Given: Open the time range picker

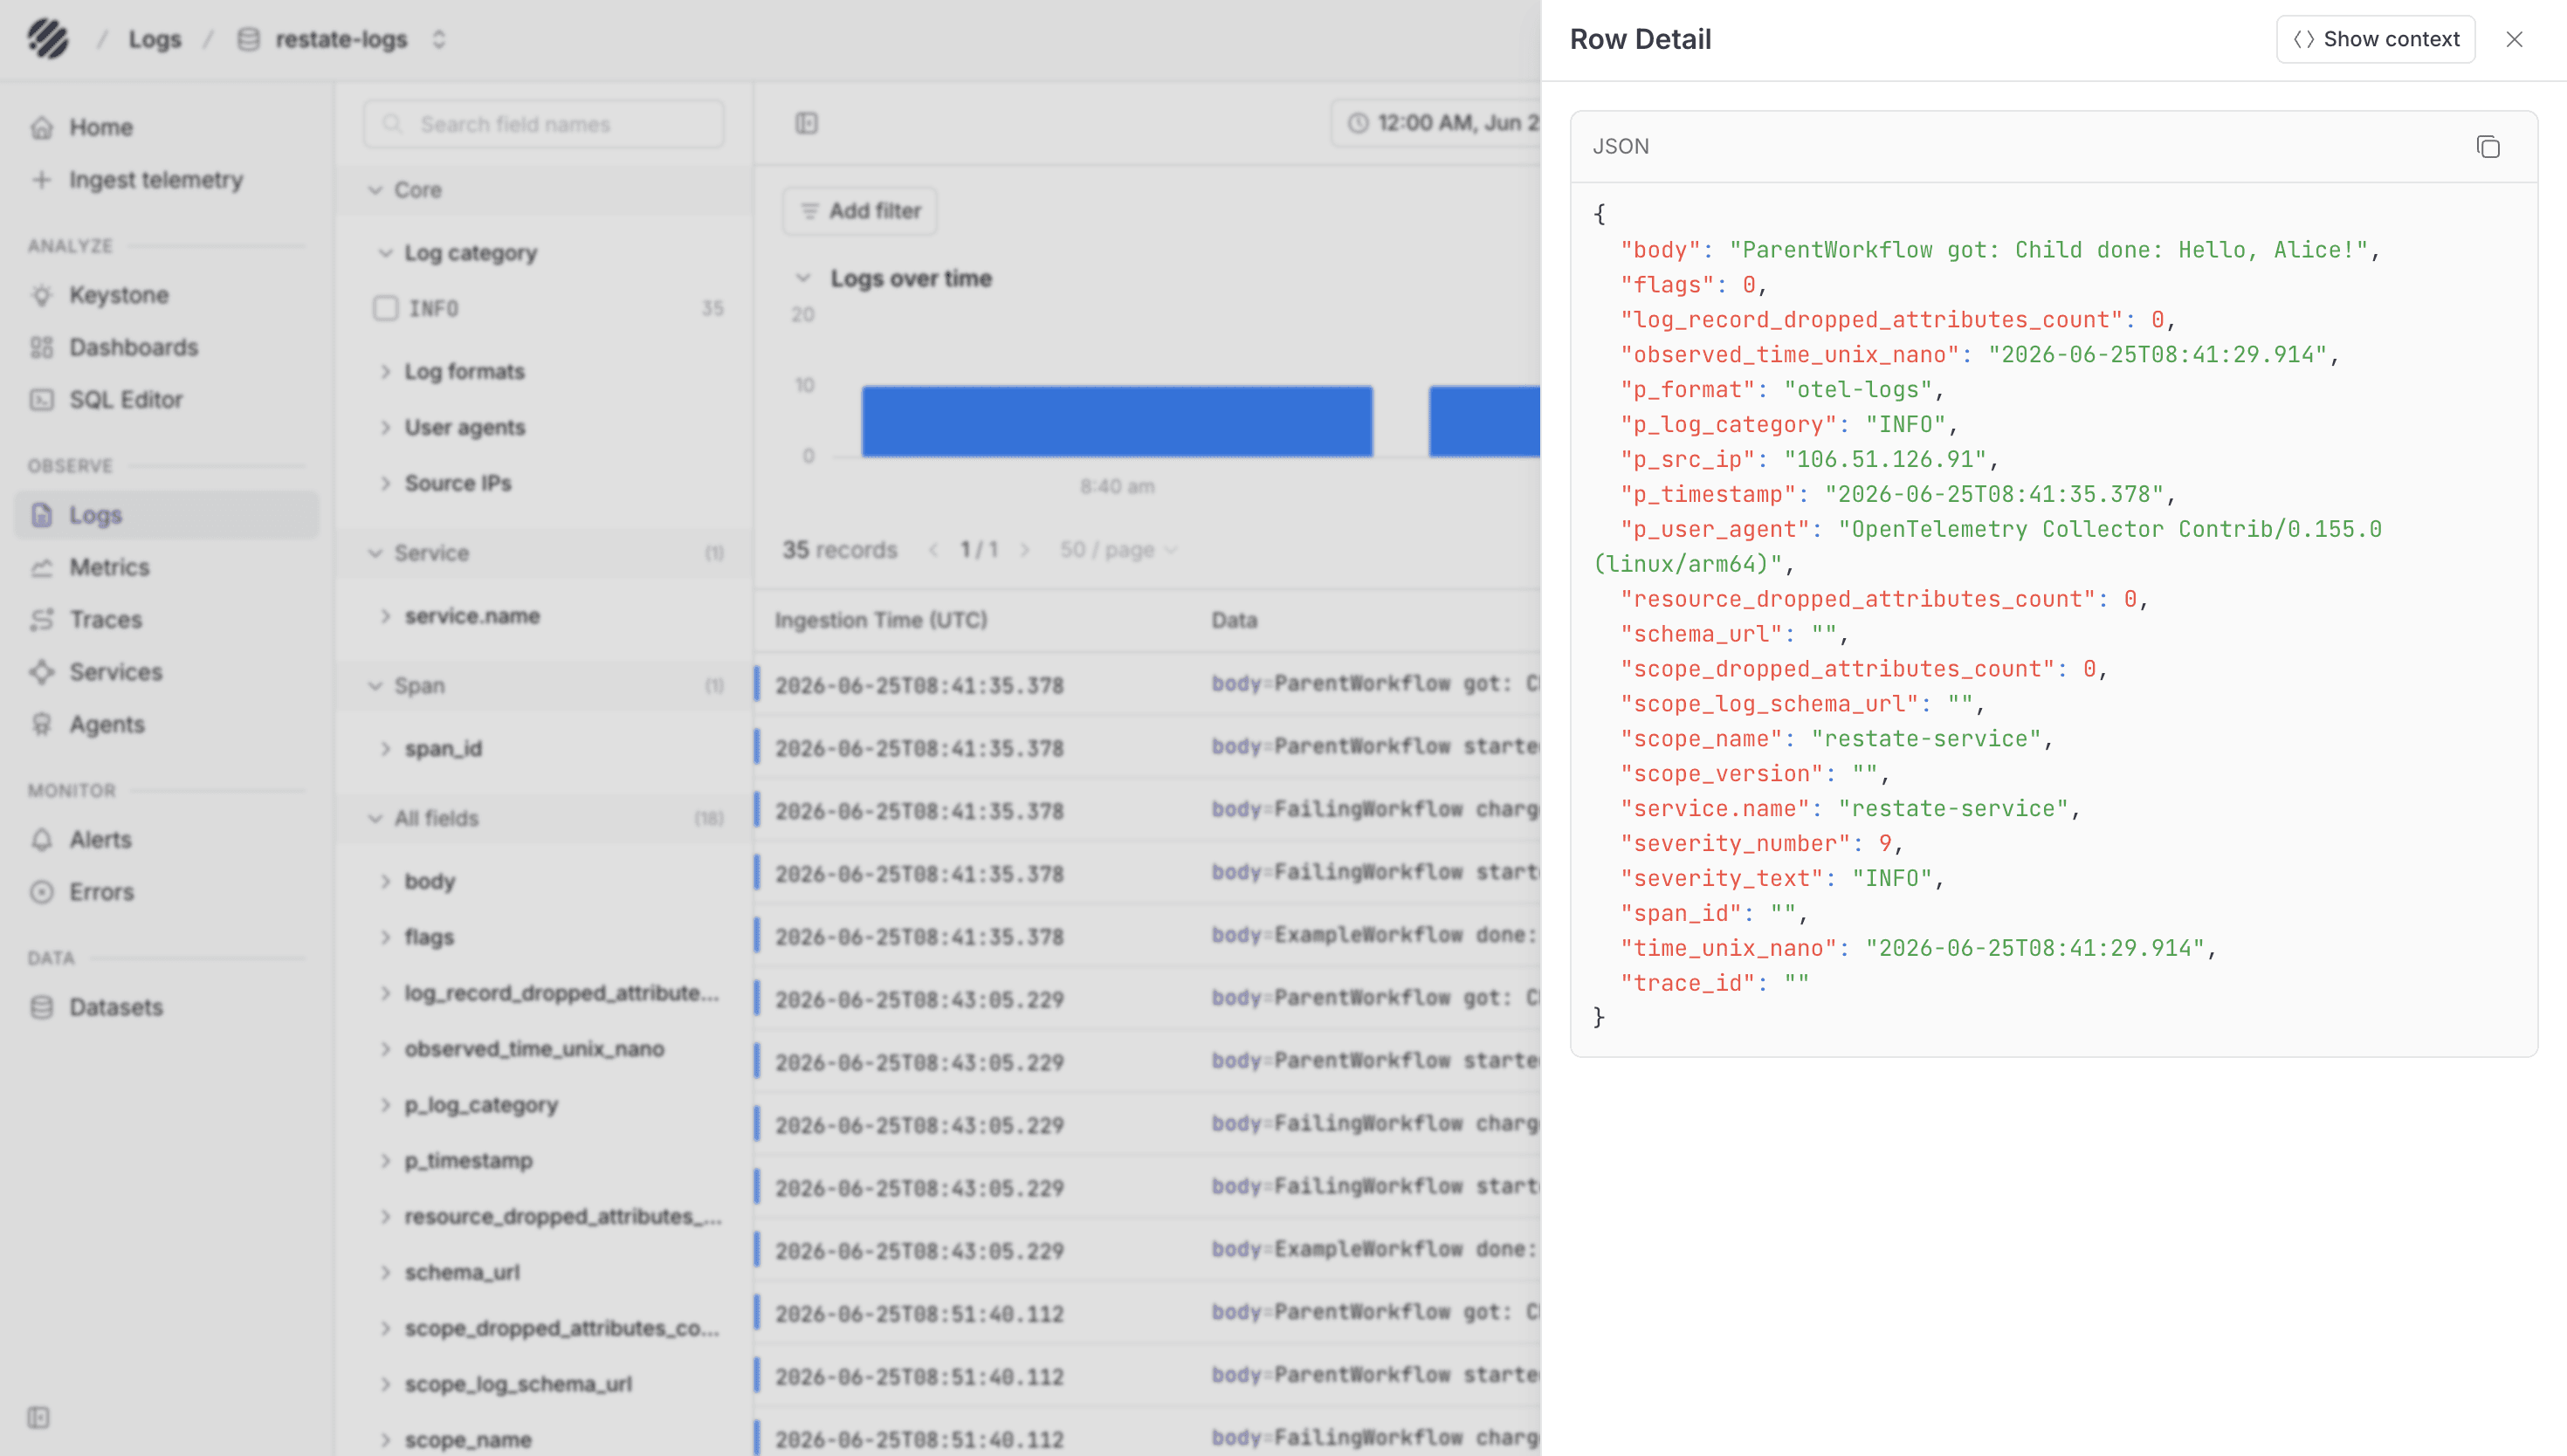Looking at the screenshot, I should pos(1436,123).
